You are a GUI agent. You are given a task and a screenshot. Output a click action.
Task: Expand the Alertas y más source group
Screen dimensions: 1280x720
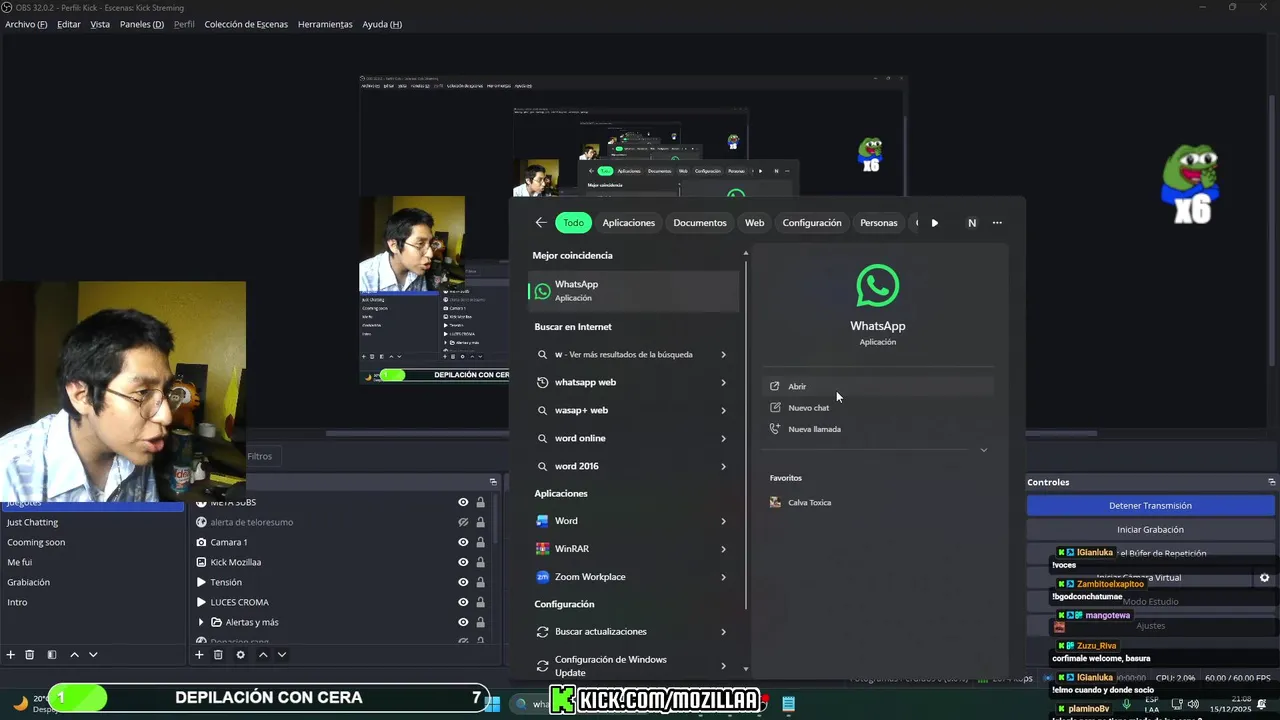(201, 622)
